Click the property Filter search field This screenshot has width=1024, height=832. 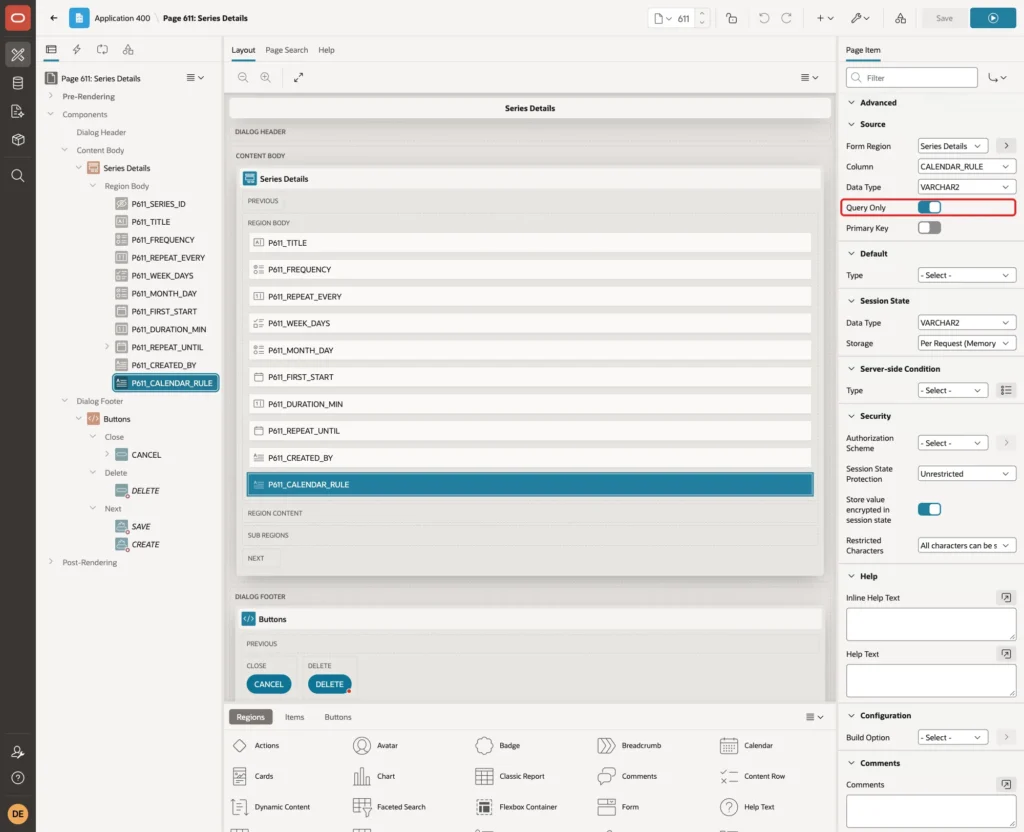point(911,78)
